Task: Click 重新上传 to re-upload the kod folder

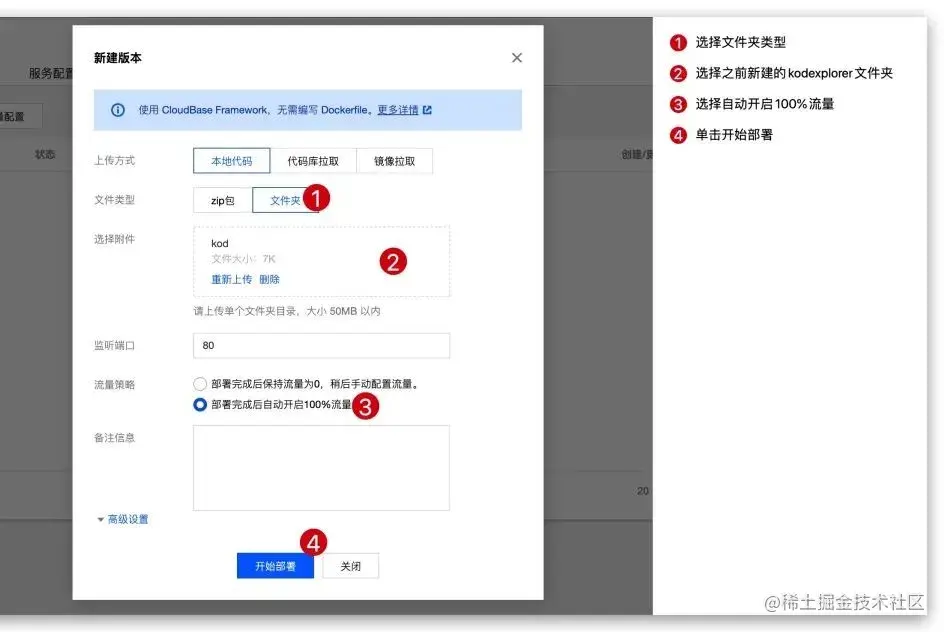Action: [231, 279]
